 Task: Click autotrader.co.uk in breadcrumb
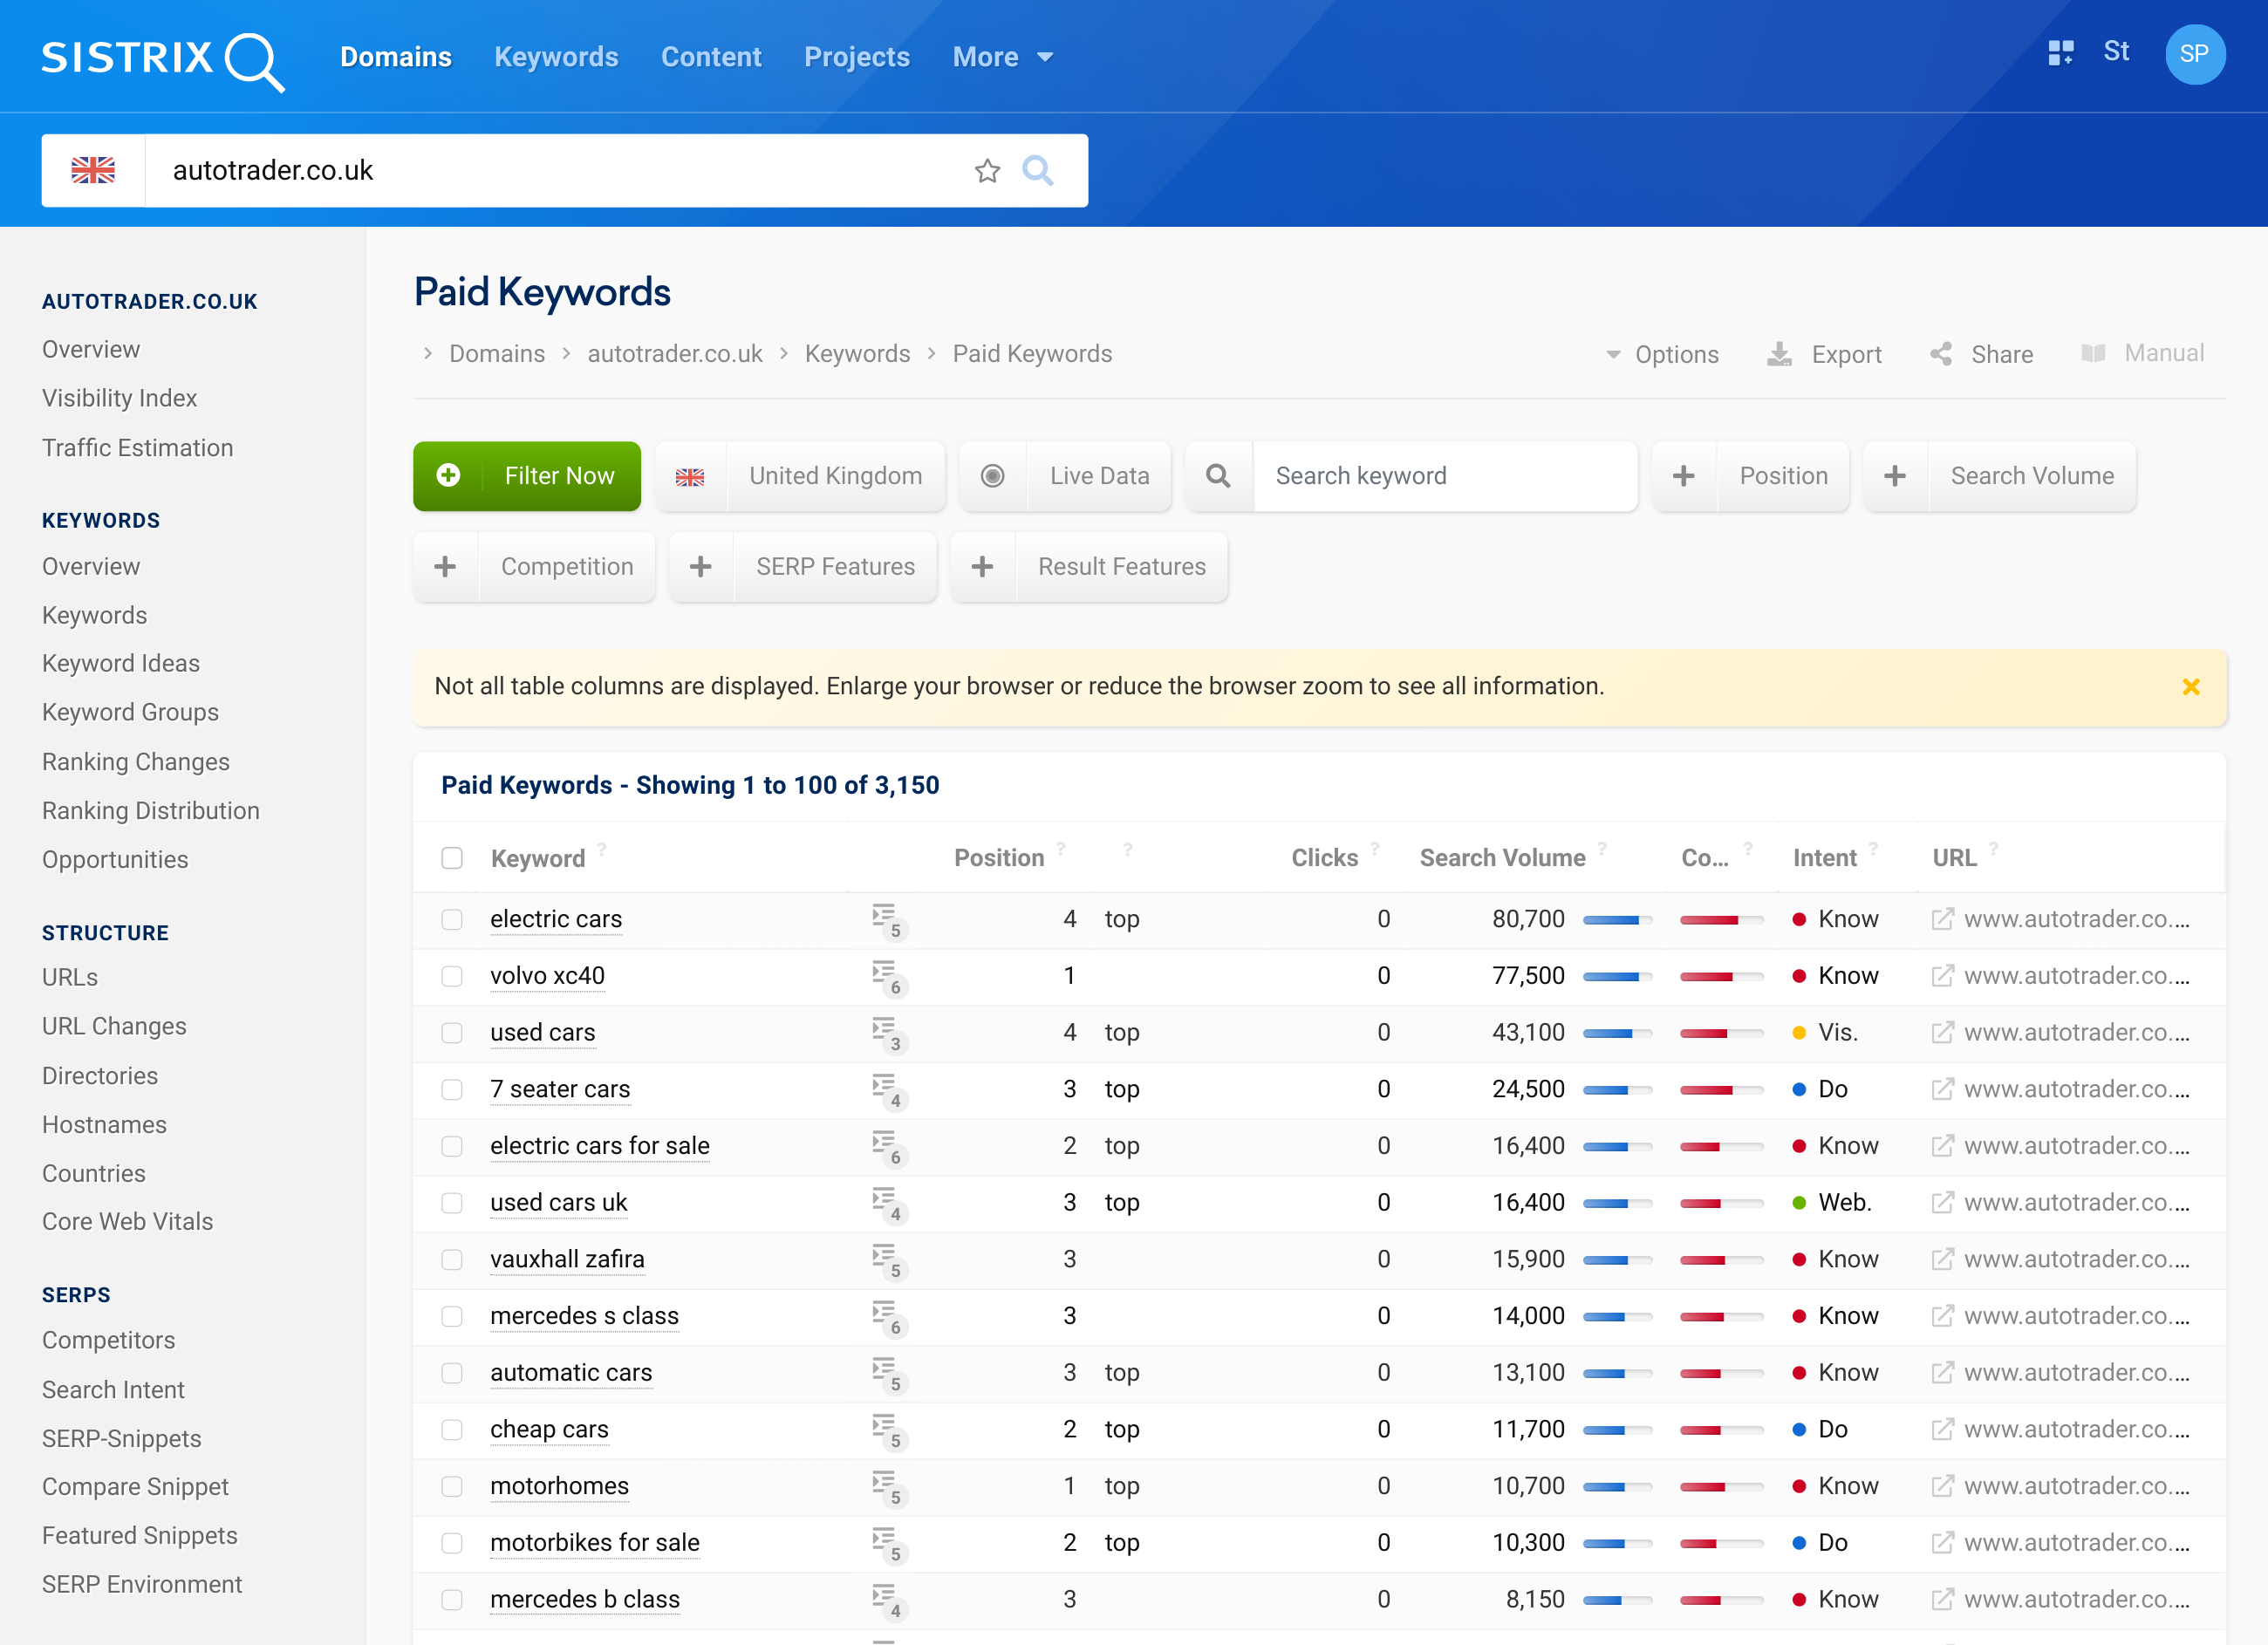pos(675,354)
